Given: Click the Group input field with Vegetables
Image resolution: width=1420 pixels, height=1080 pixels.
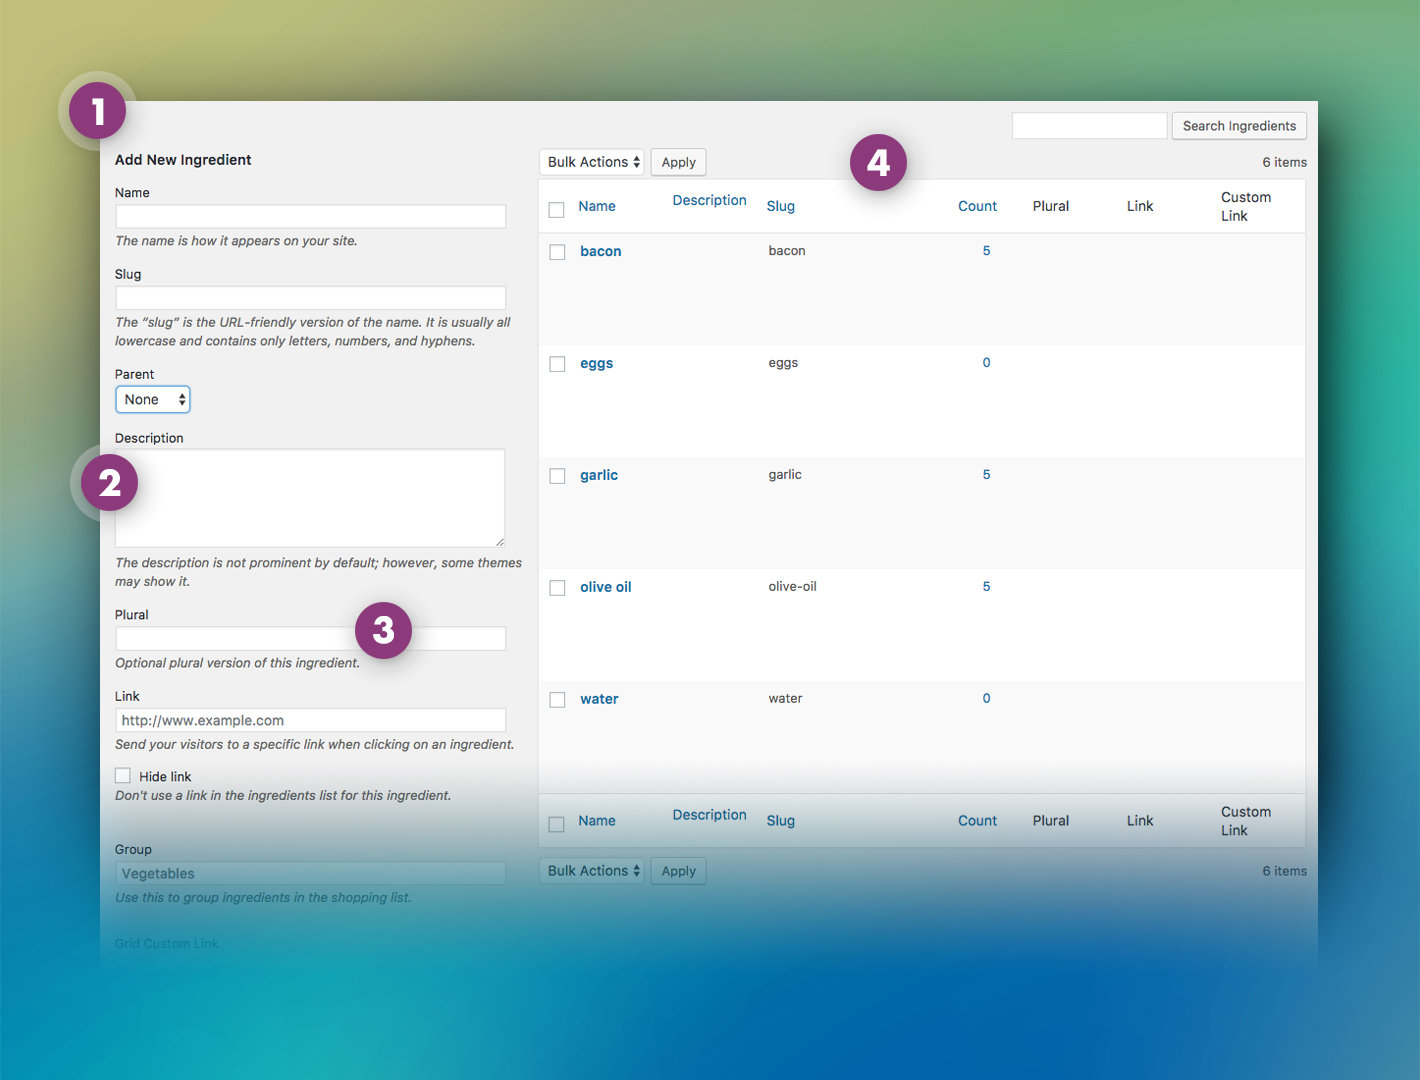Looking at the screenshot, I should click(x=310, y=873).
